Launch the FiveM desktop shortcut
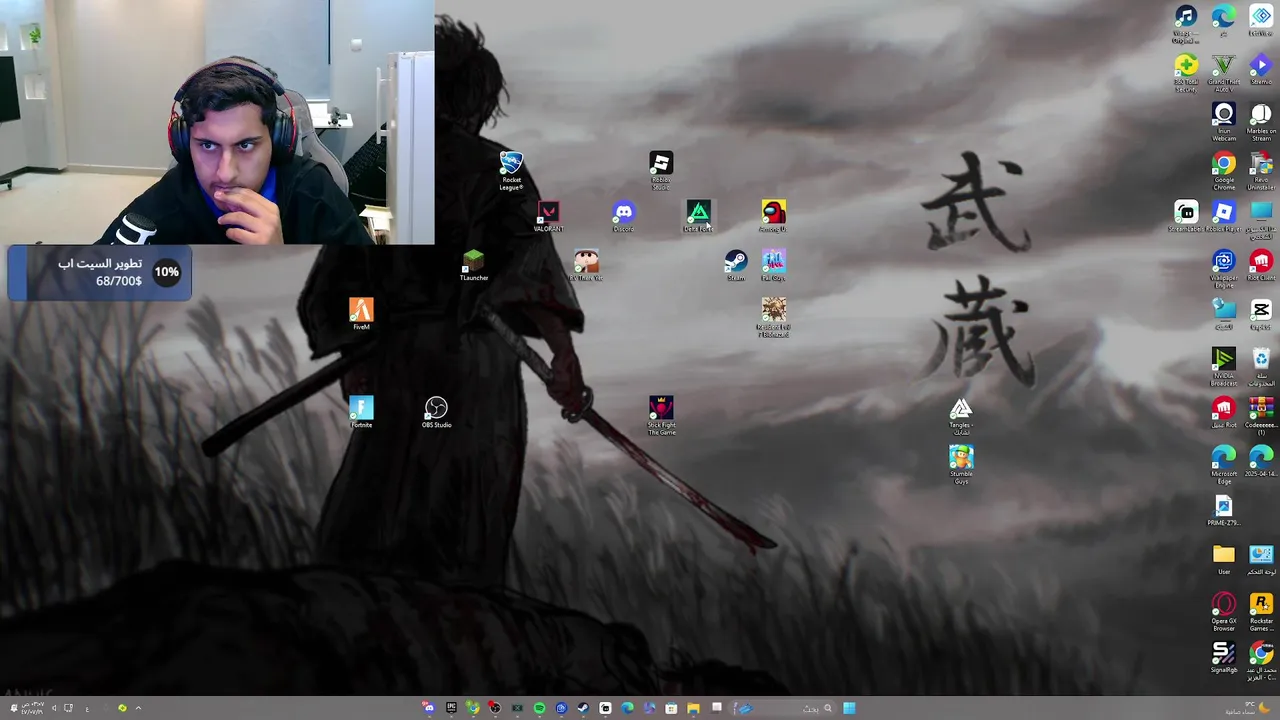 pos(361,314)
